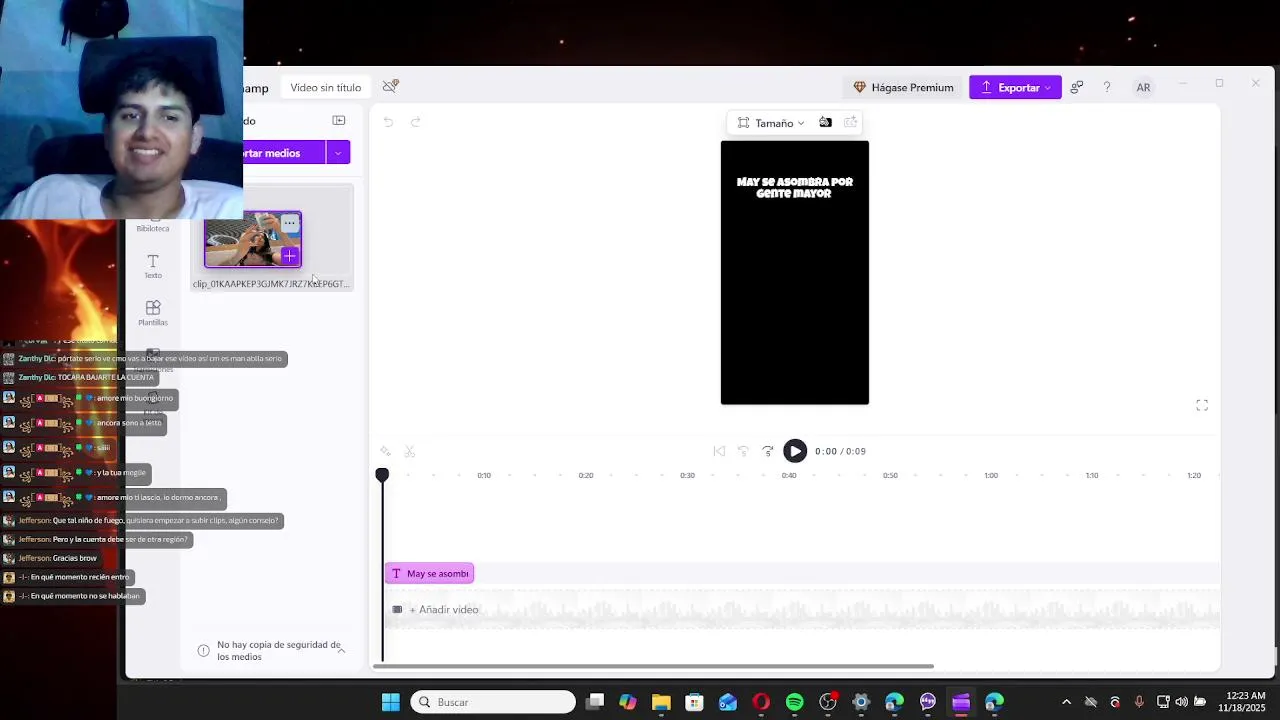Screen dimensions: 1280x720
Task: Add the clip to timeline via plus icon
Action: [289, 257]
